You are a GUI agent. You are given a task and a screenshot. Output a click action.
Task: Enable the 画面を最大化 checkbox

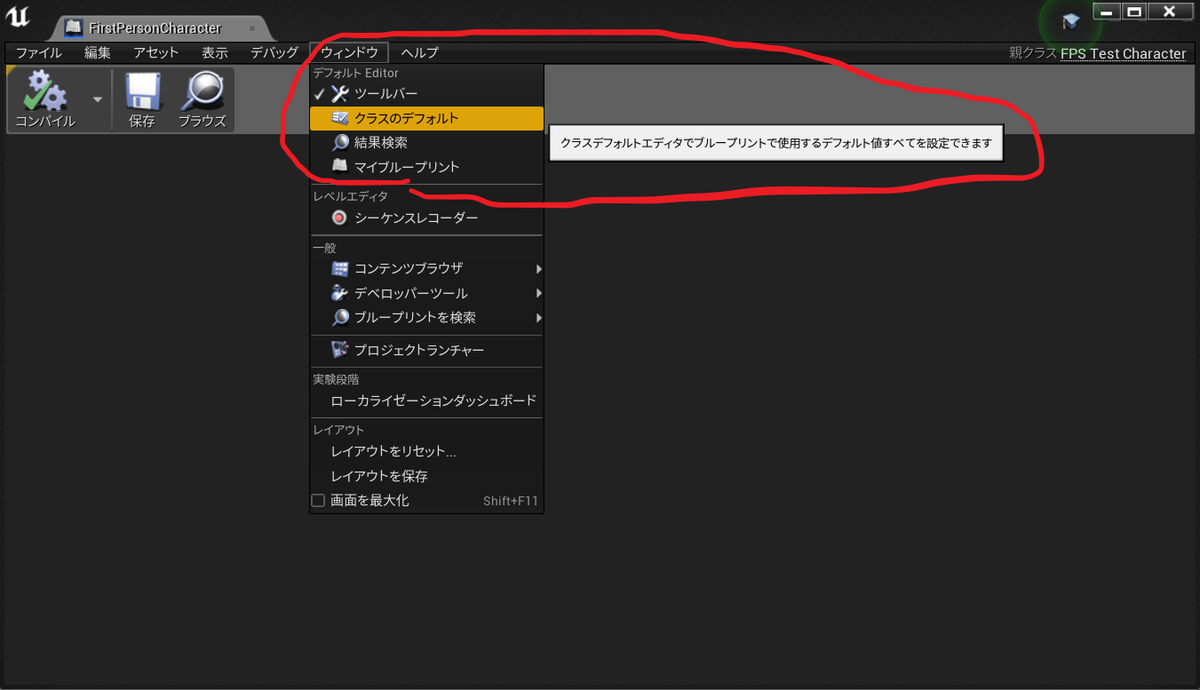tap(318, 500)
